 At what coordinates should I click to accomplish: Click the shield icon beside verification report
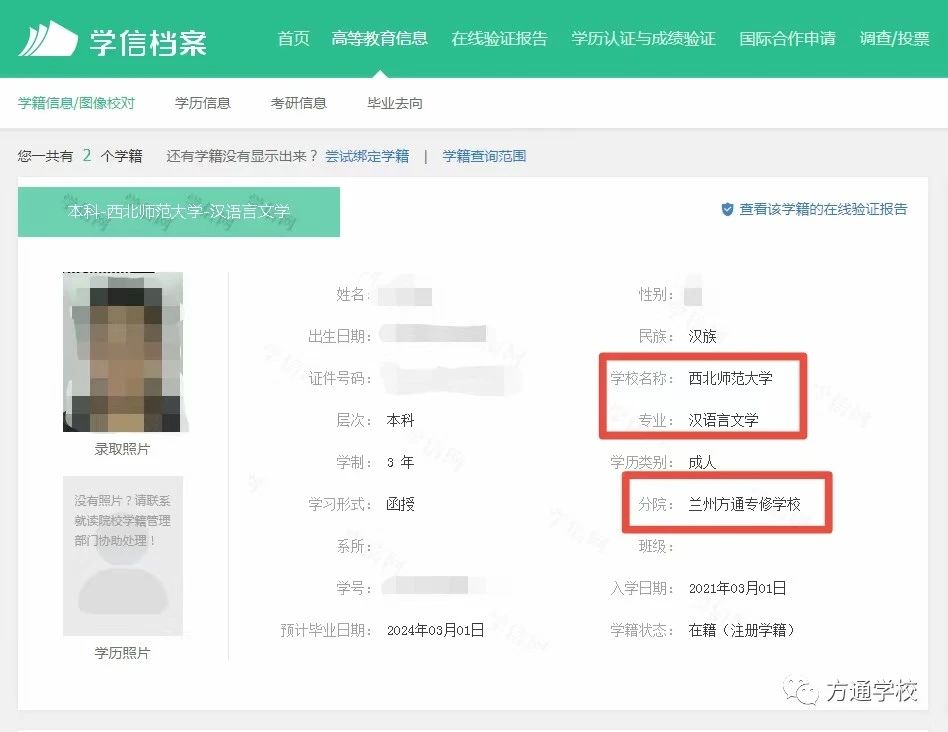click(727, 210)
